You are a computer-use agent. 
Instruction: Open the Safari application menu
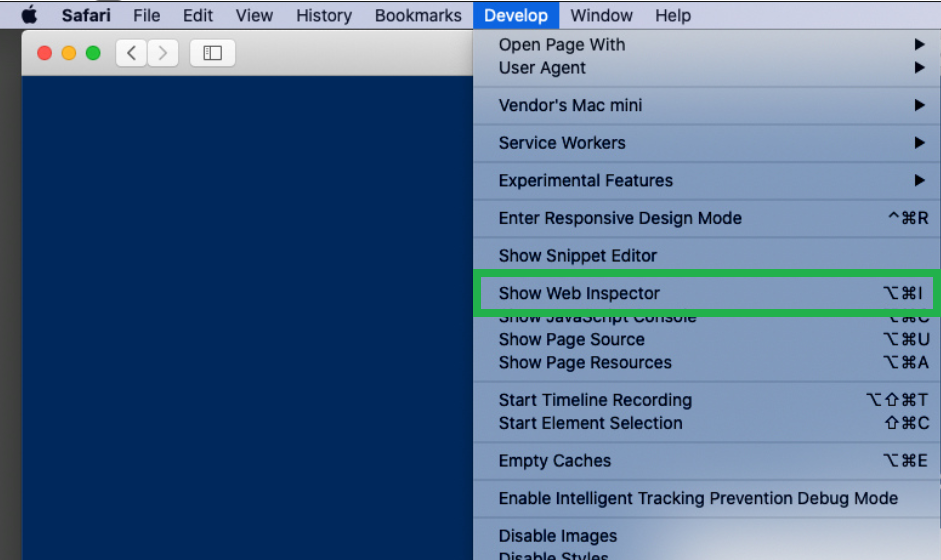coord(86,15)
